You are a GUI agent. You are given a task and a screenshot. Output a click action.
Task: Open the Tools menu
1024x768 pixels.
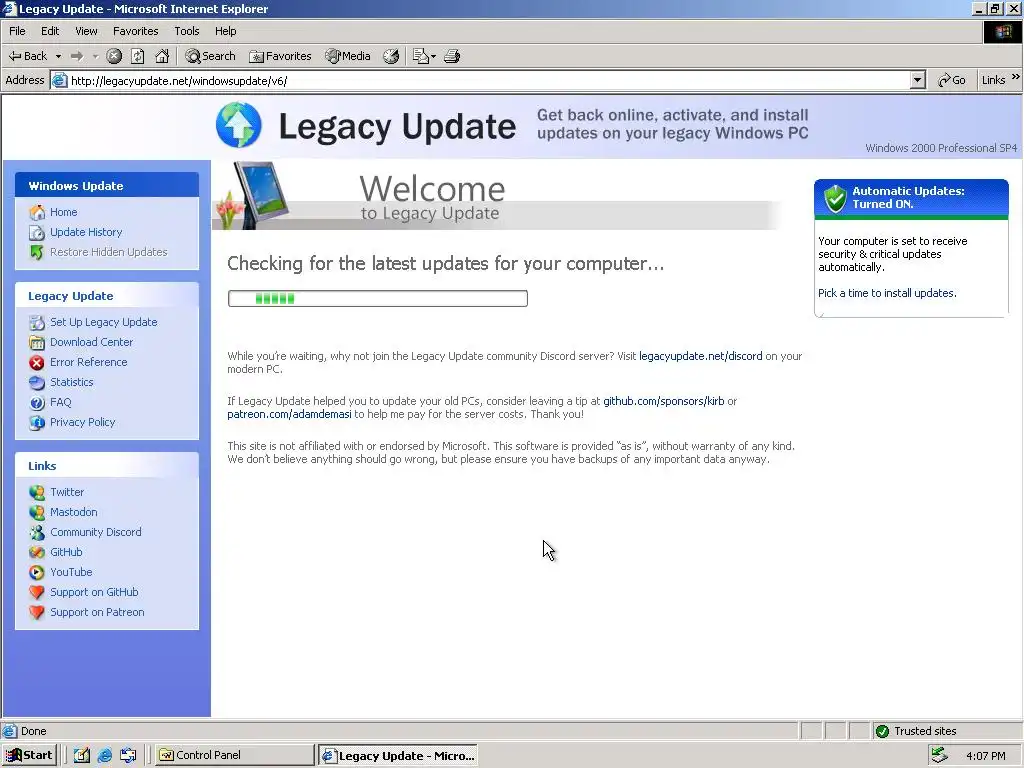(x=187, y=31)
